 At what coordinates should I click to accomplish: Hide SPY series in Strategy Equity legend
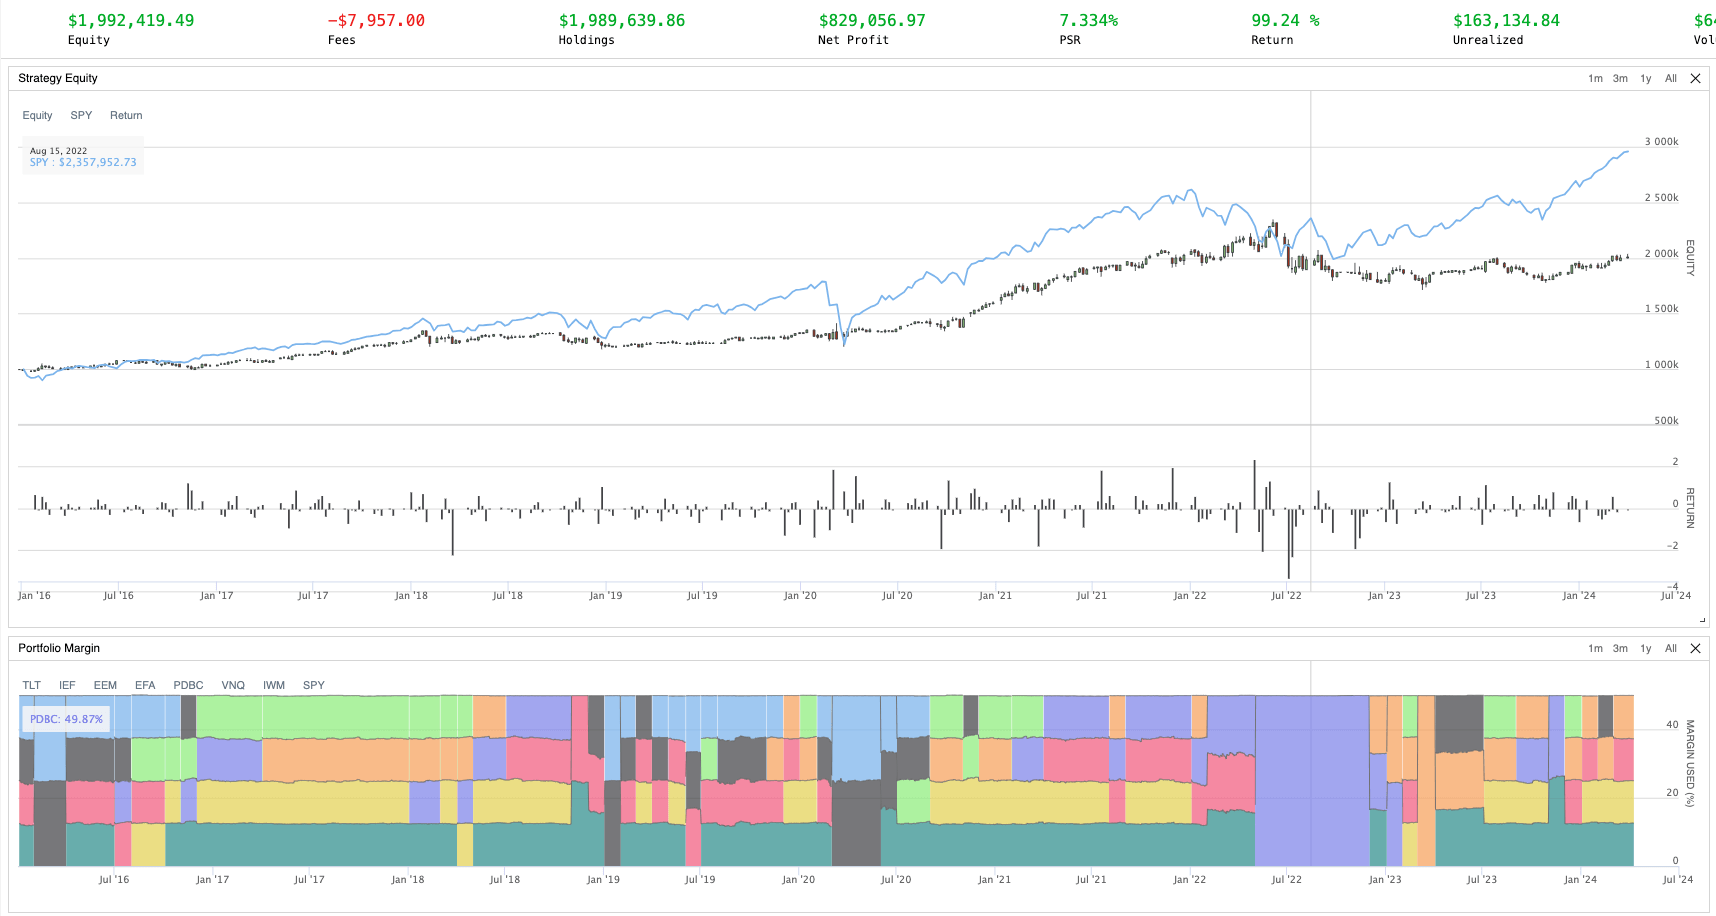coord(81,116)
